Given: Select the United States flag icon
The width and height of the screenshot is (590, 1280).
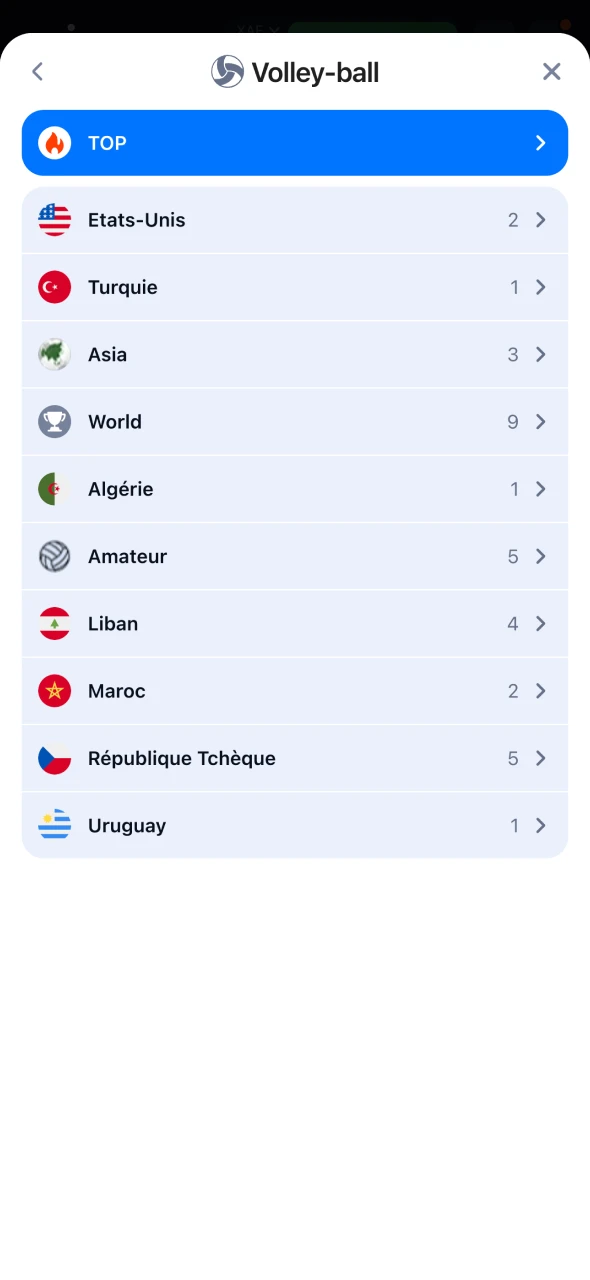Looking at the screenshot, I should point(54,220).
